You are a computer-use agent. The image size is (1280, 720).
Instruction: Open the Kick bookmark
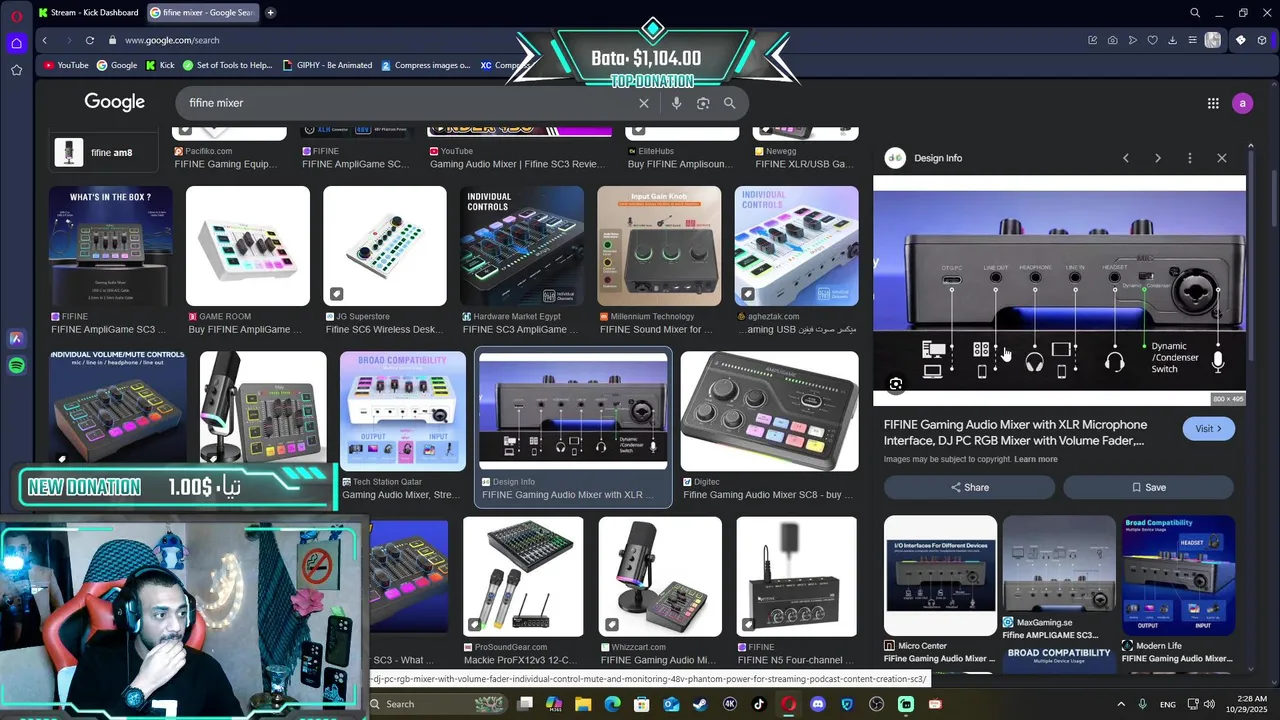point(160,65)
